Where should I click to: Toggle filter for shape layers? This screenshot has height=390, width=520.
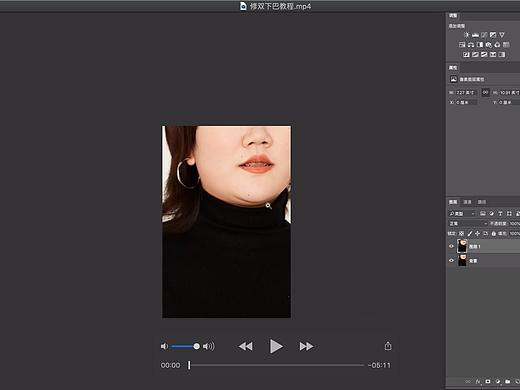point(509,213)
